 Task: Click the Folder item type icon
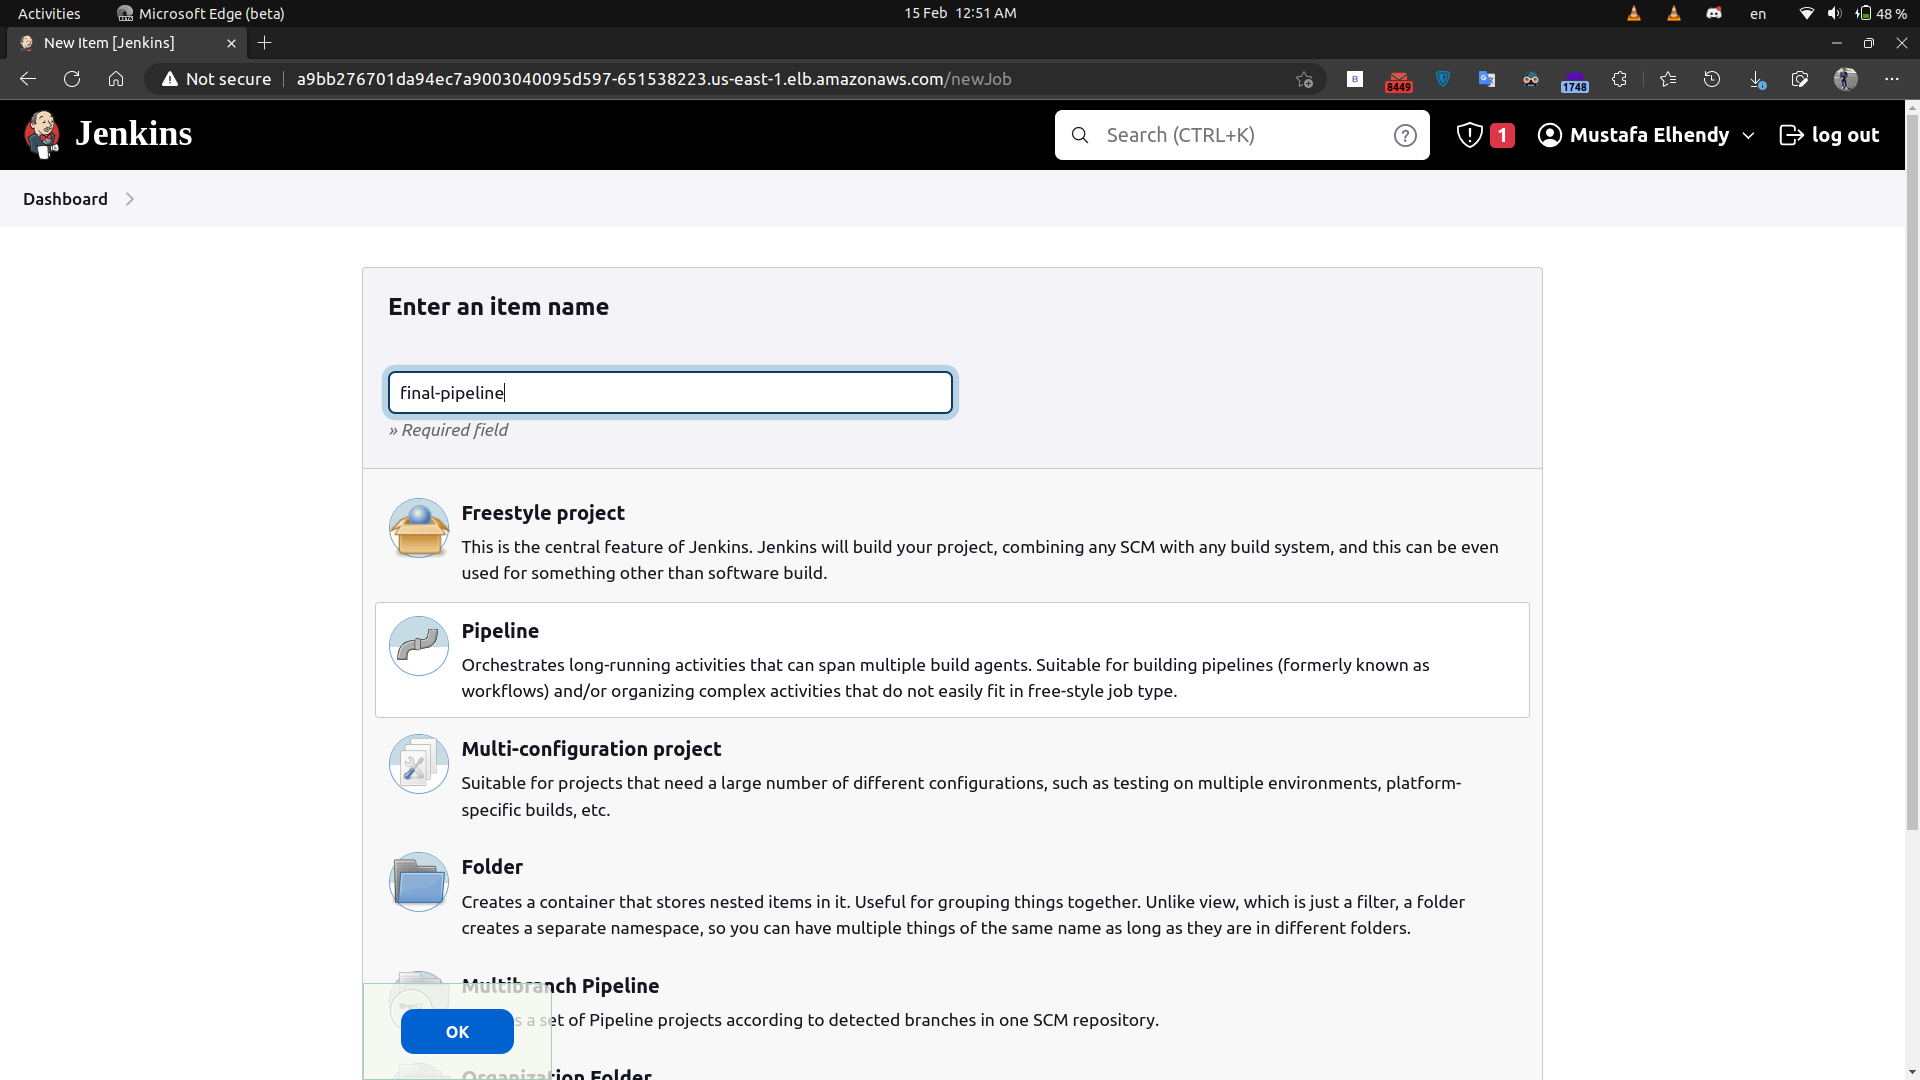418,881
